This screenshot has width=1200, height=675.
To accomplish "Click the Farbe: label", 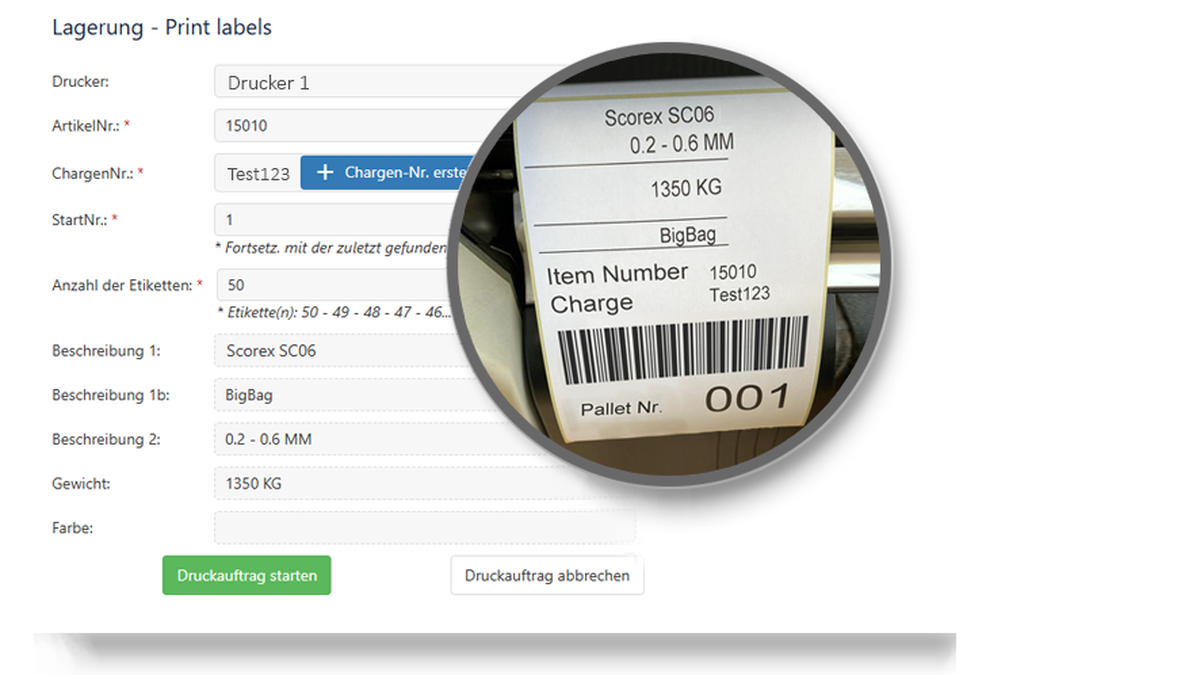I will coord(73,527).
